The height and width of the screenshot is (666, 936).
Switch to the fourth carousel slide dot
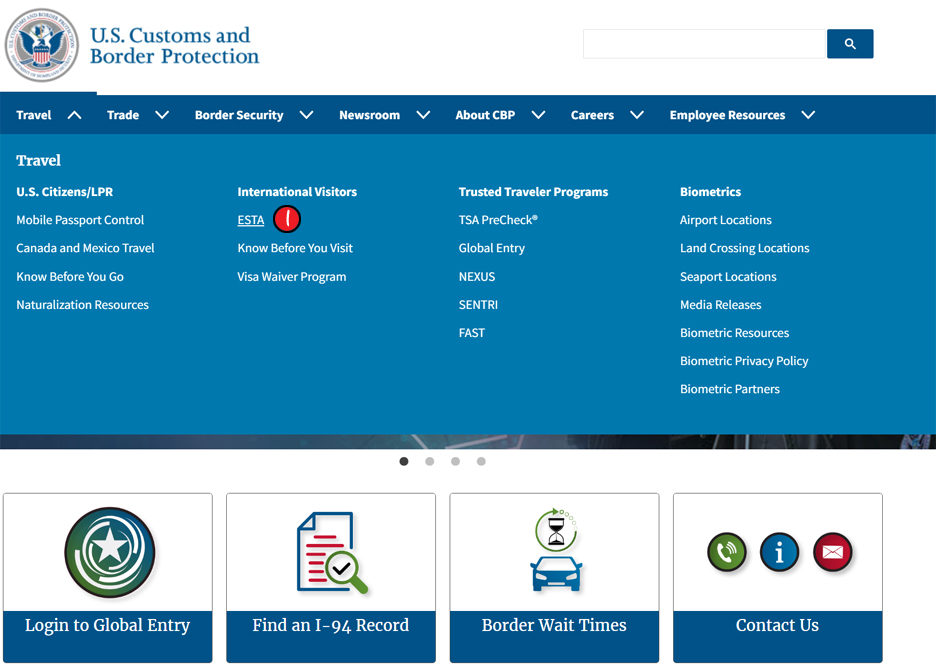pyautogui.click(x=481, y=461)
